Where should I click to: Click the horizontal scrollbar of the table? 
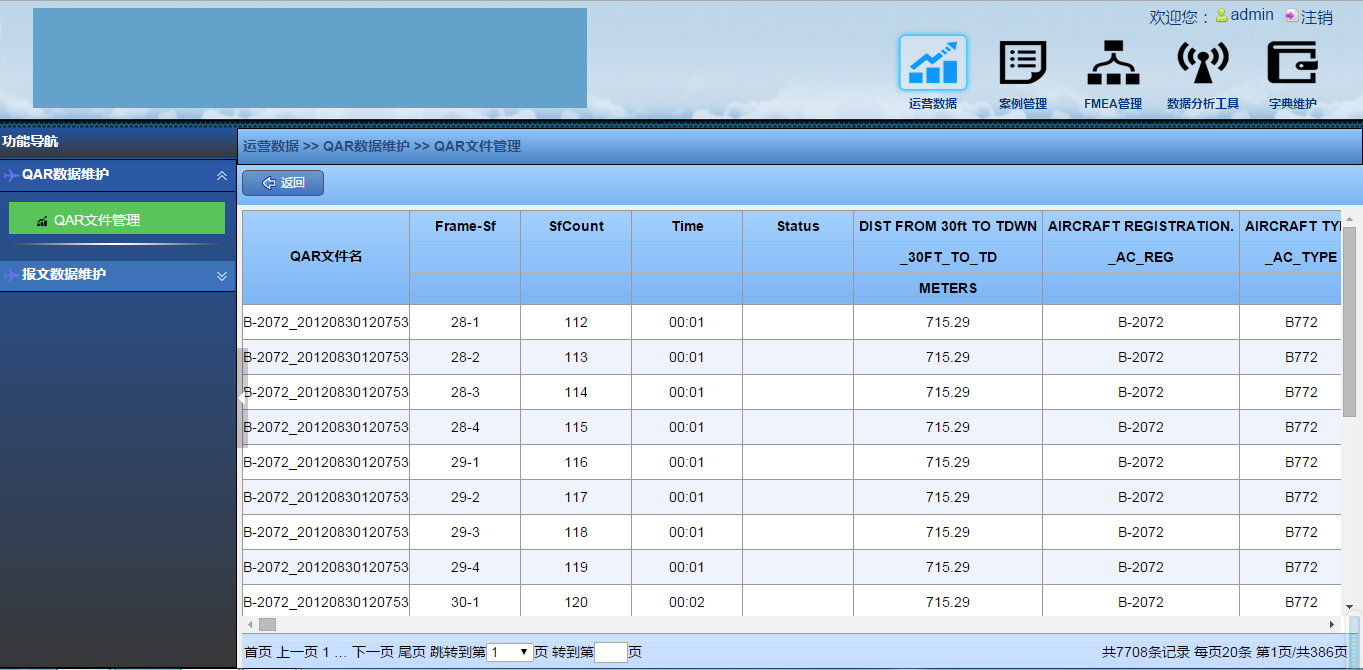click(x=700, y=624)
